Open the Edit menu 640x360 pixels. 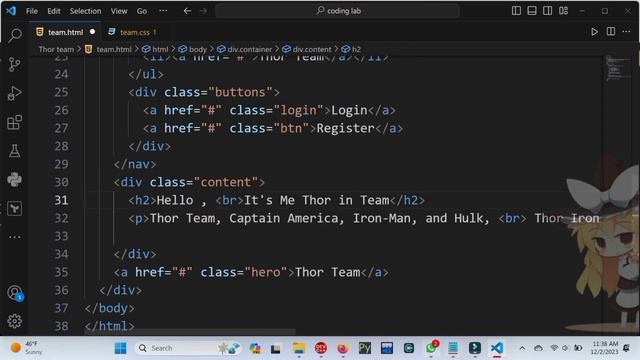[x=53, y=11]
